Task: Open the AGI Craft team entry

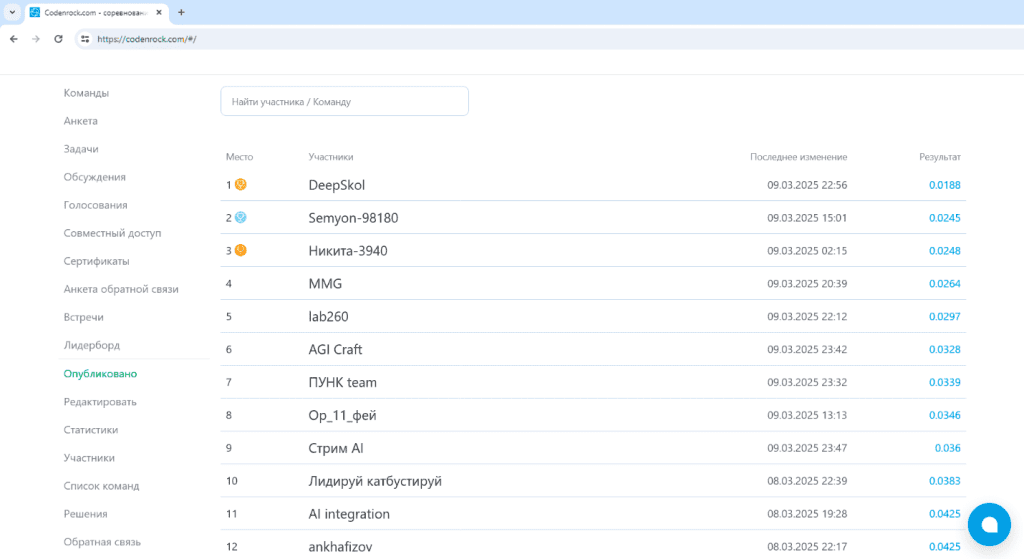Action: [x=335, y=349]
